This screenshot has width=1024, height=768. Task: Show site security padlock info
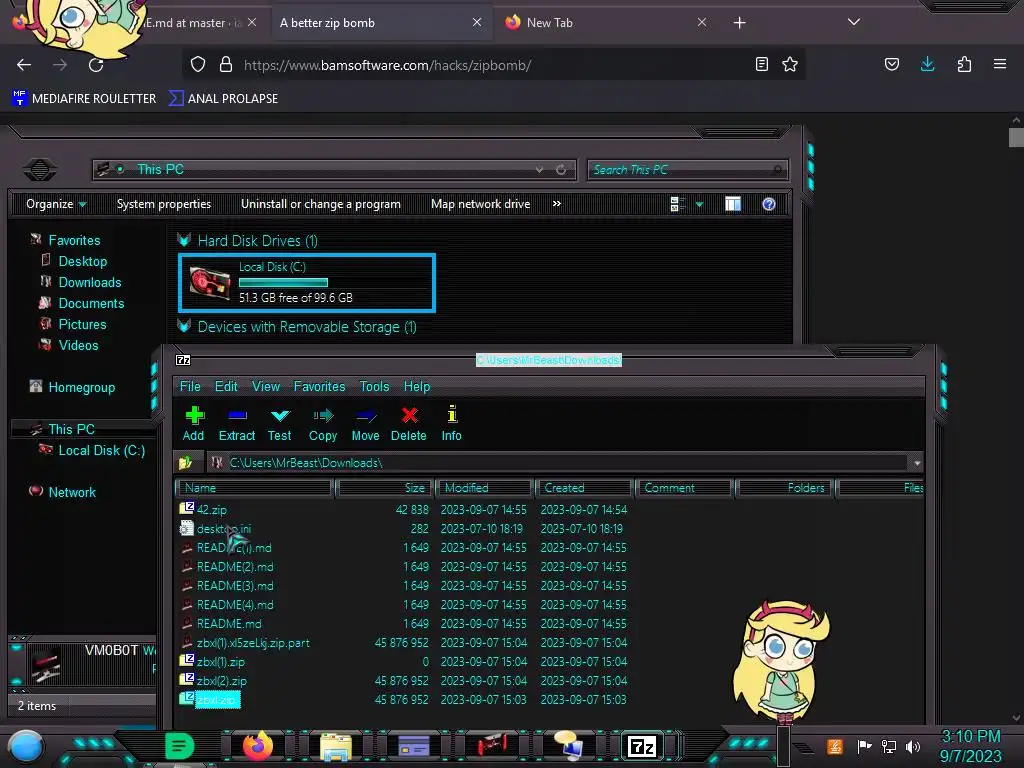[x=225, y=65]
